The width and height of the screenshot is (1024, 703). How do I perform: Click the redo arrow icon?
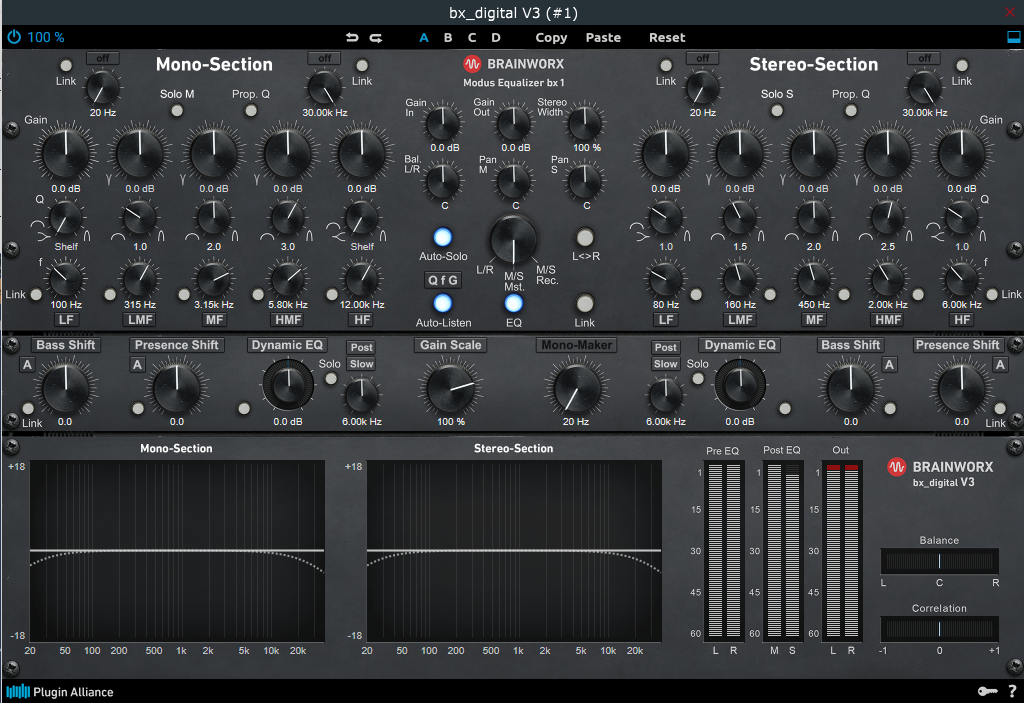[376, 37]
